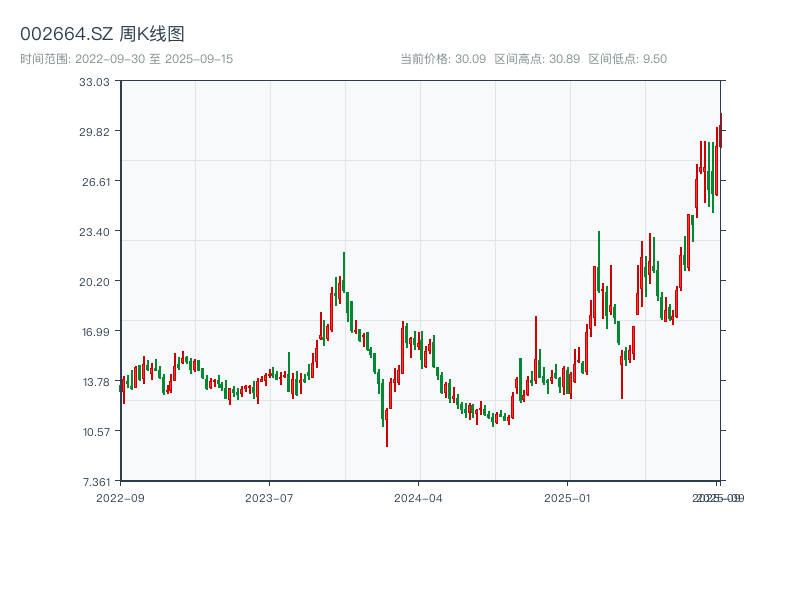The image size is (800, 600).
Task: Click the tall green candle peaking near 22
Action: 344,272
